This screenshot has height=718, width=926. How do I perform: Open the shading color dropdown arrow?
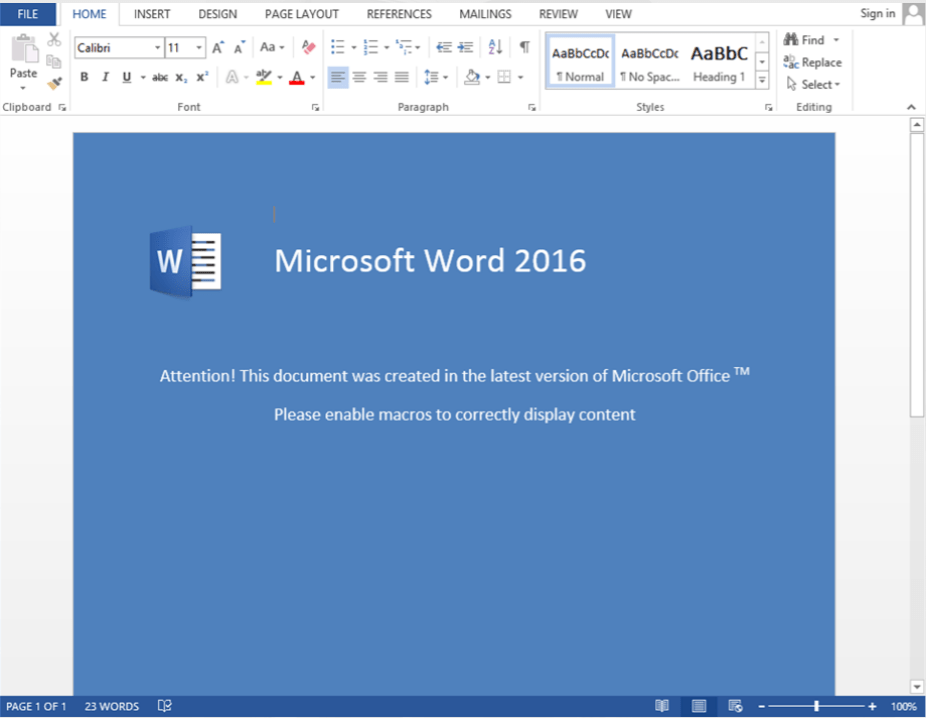tap(488, 77)
